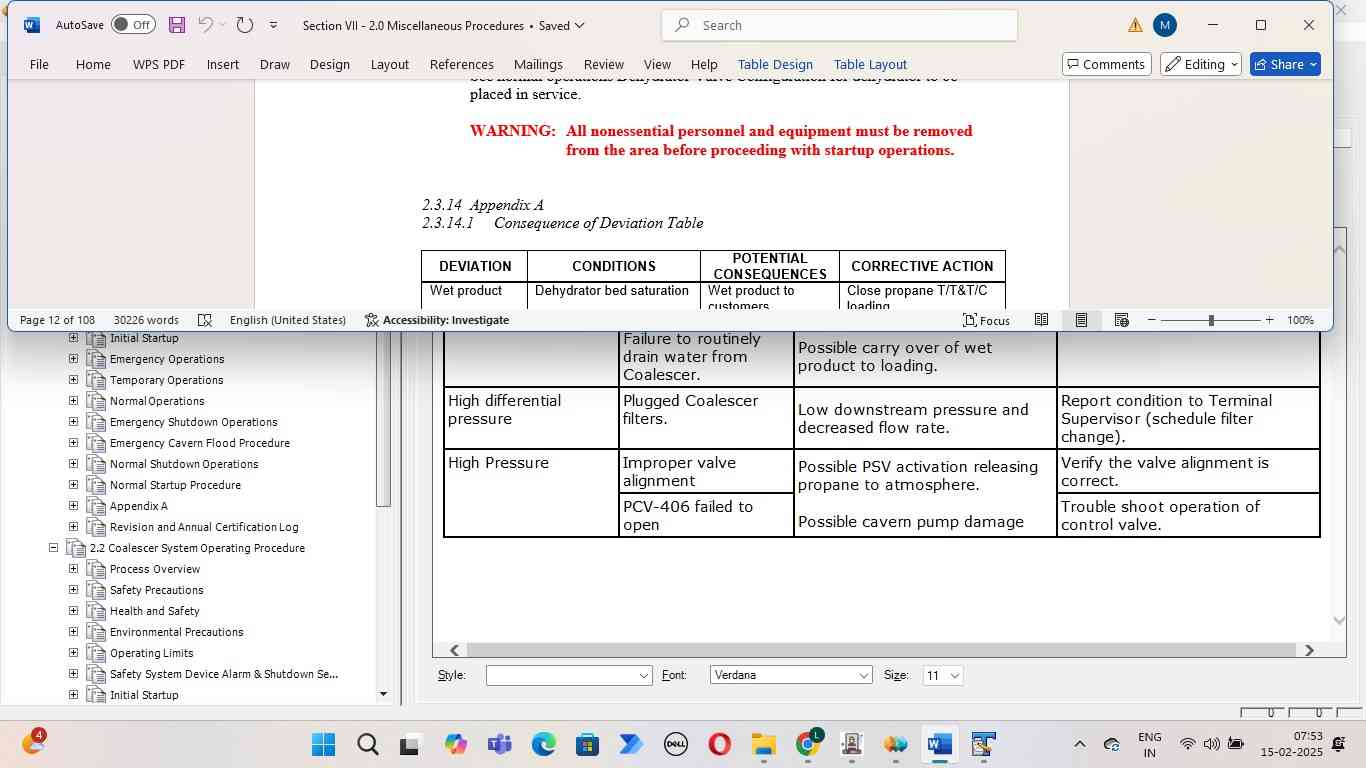Open the References tab
This screenshot has height=768, width=1366.
462,64
